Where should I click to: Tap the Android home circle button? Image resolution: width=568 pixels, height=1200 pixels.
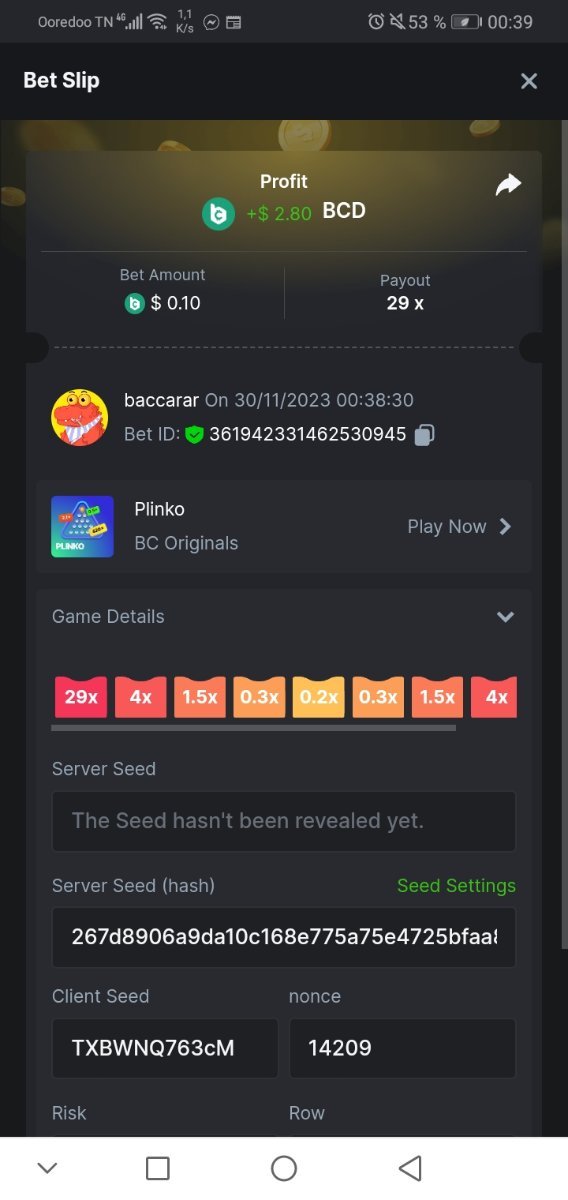tap(284, 1168)
